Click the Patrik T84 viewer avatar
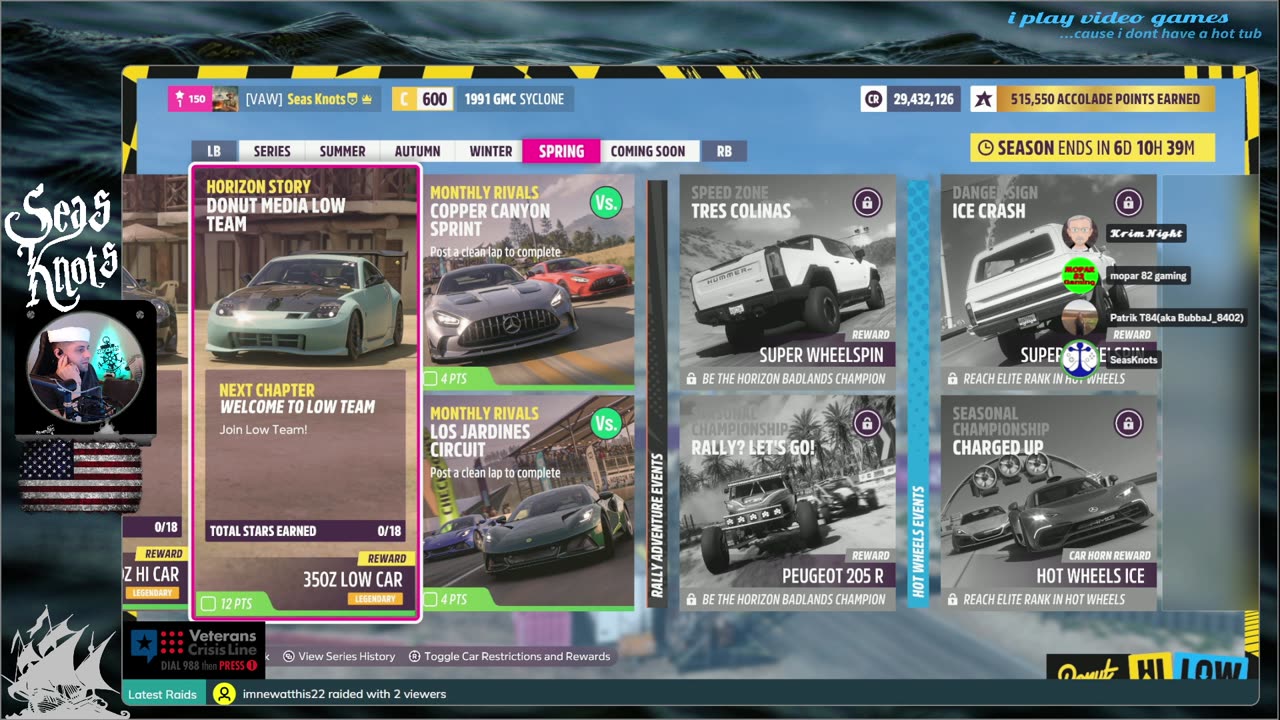The height and width of the screenshot is (720, 1280). tap(1080, 318)
